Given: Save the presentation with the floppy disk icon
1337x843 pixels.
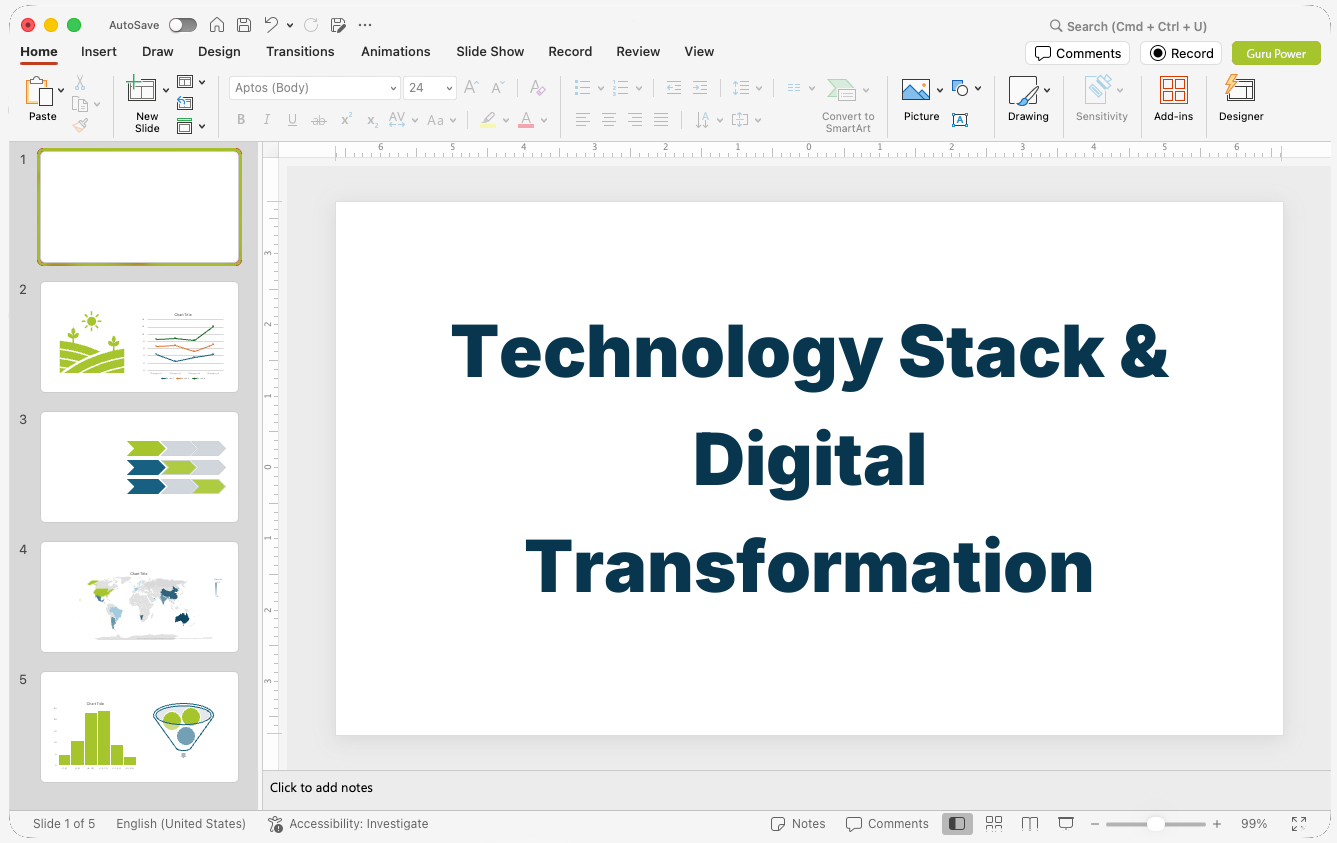Looking at the screenshot, I should (244, 25).
